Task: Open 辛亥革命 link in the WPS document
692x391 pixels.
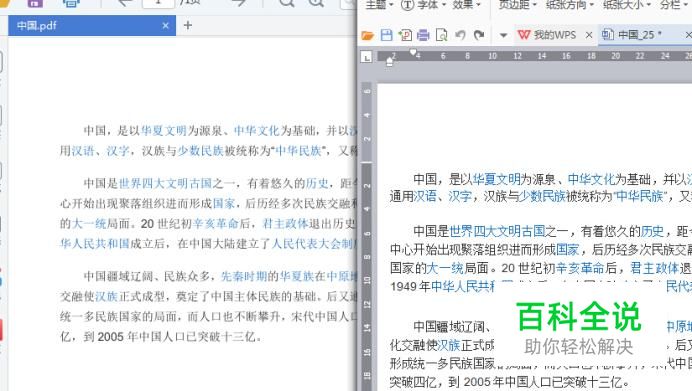Action: 580,268
